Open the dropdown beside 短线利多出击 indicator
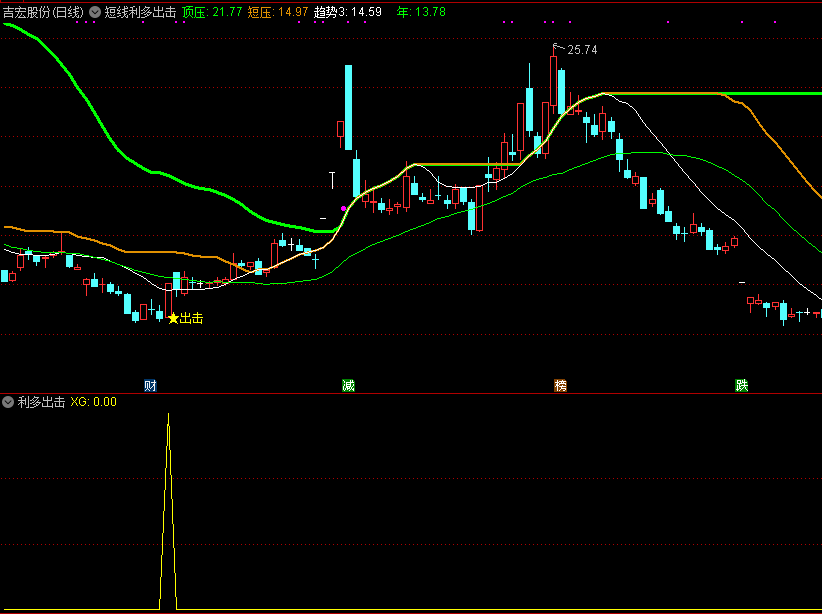The height and width of the screenshot is (614, 822). point(95,12)
